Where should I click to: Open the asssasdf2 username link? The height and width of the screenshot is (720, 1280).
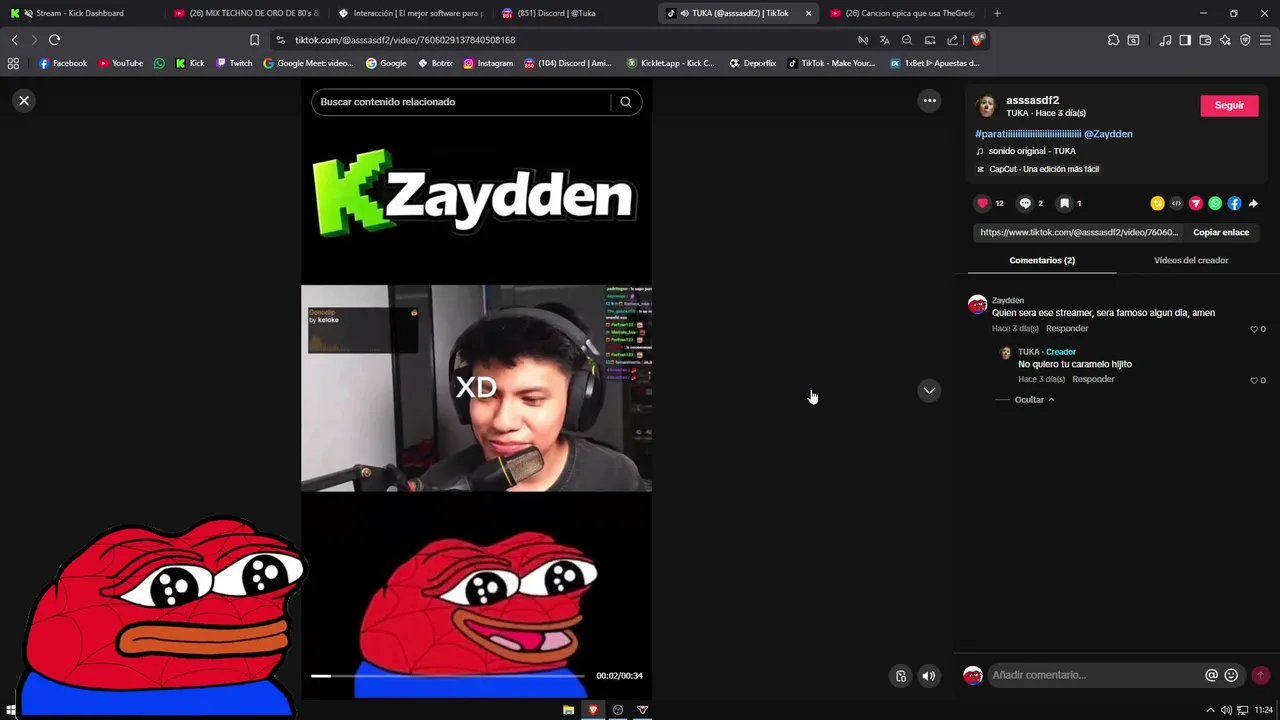(x=1032, y=100)
